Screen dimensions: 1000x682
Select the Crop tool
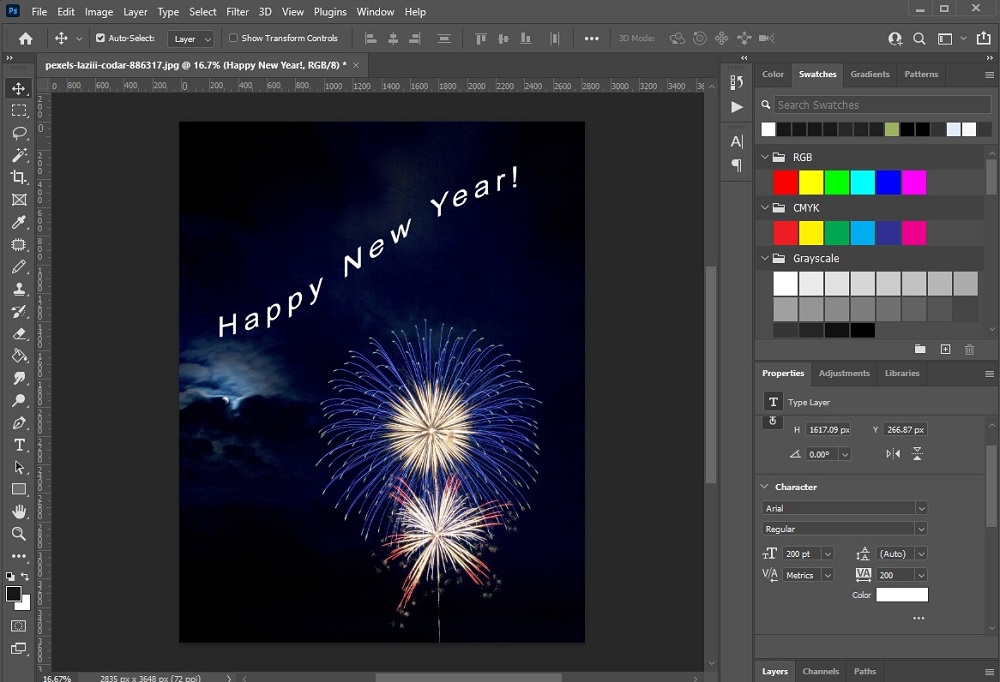coord(18,177)
